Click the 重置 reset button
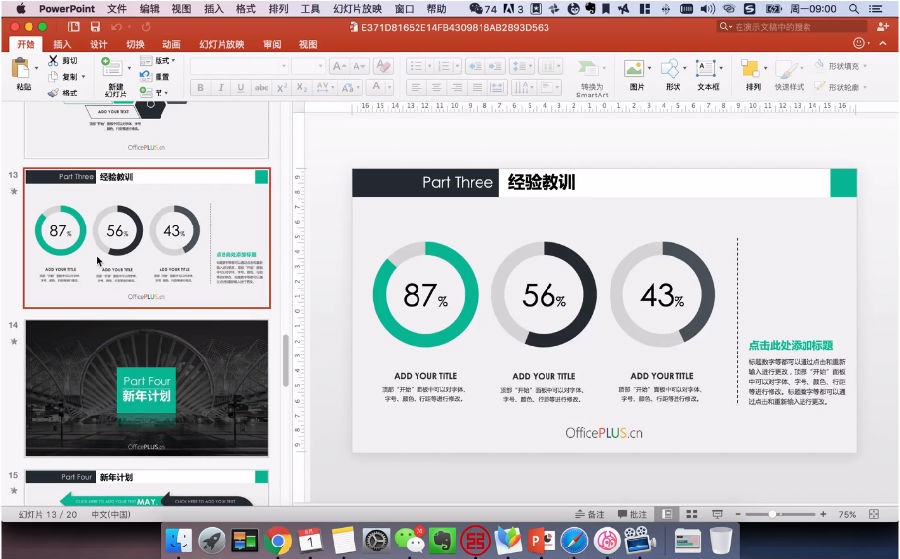 pyautogui.click(x=155, y=76)
